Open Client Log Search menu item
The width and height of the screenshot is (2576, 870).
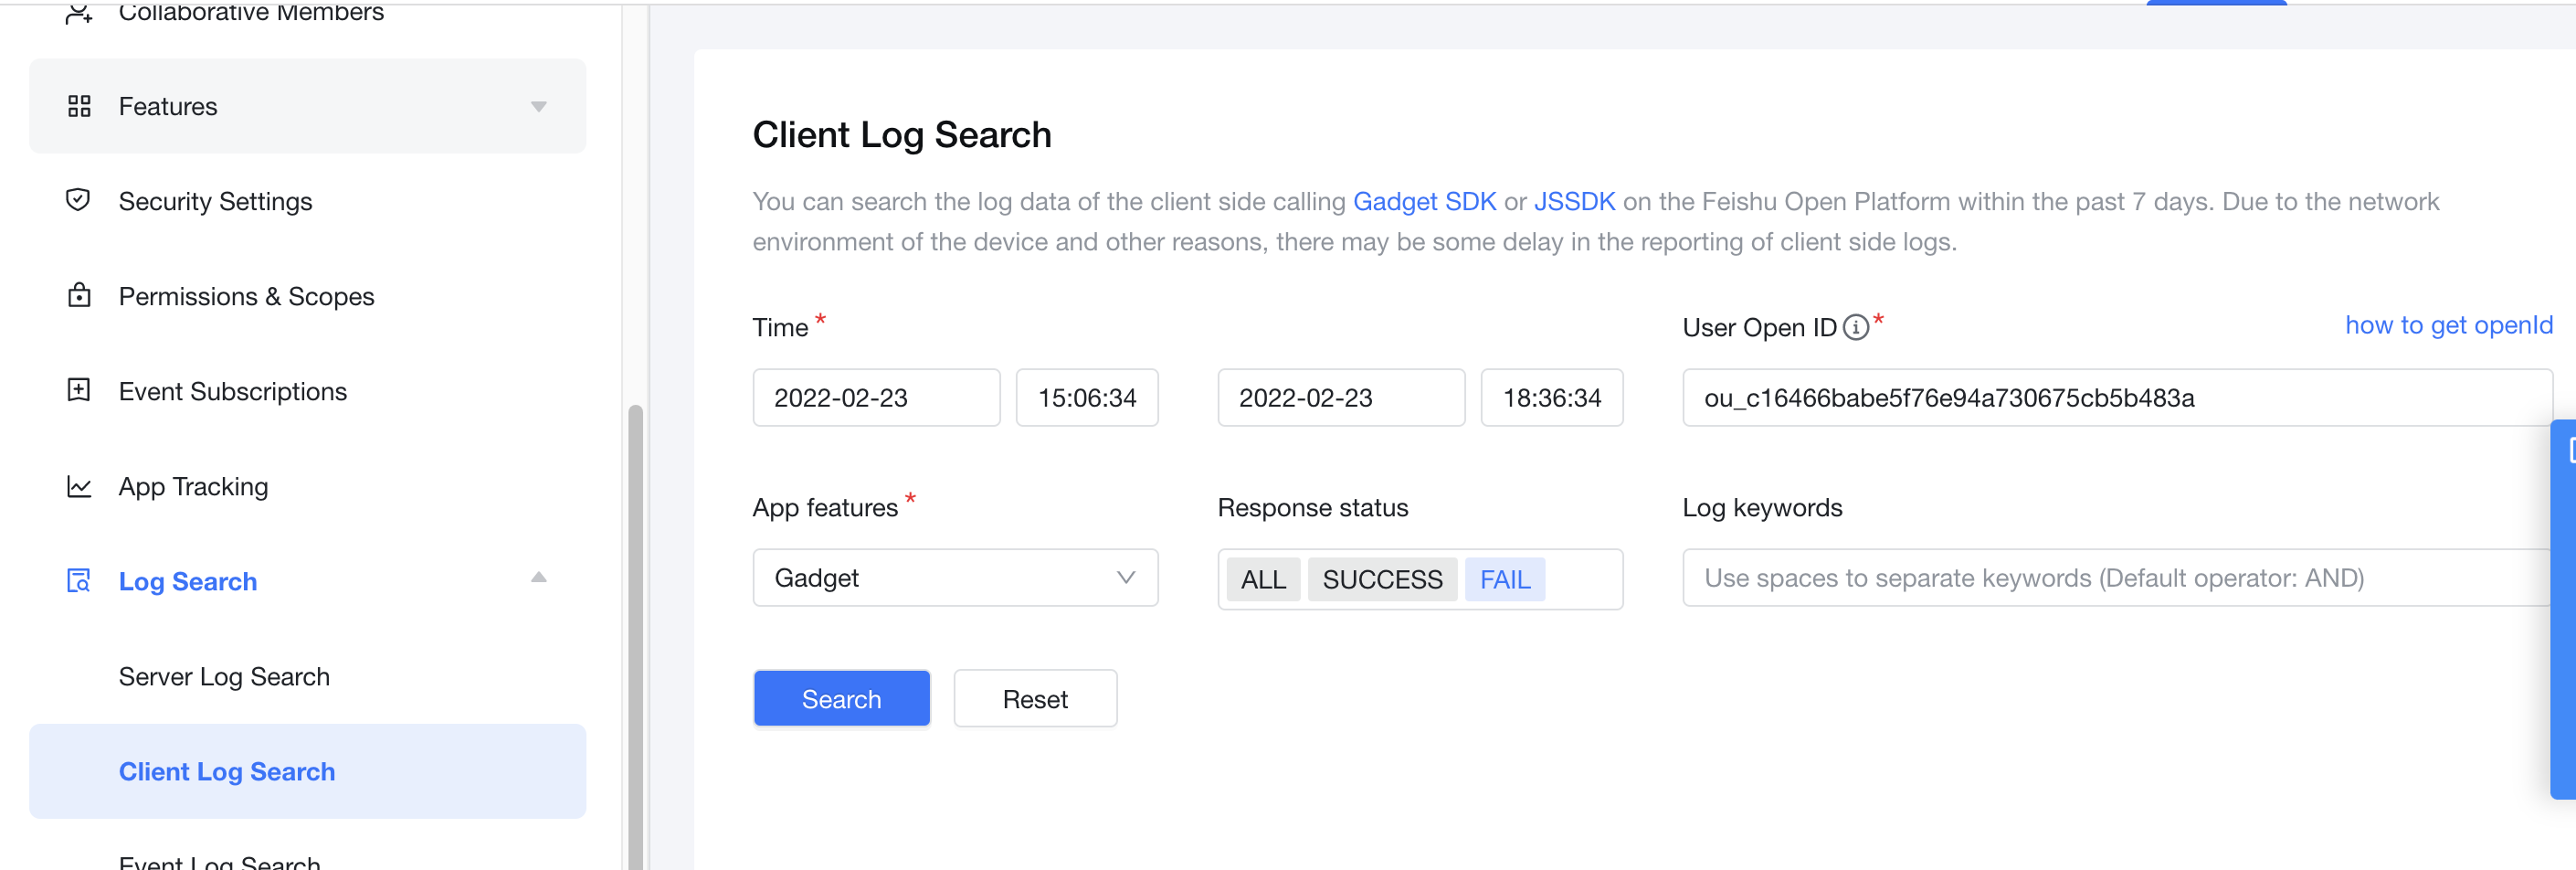pyautogui.click(x=227, y=771)
